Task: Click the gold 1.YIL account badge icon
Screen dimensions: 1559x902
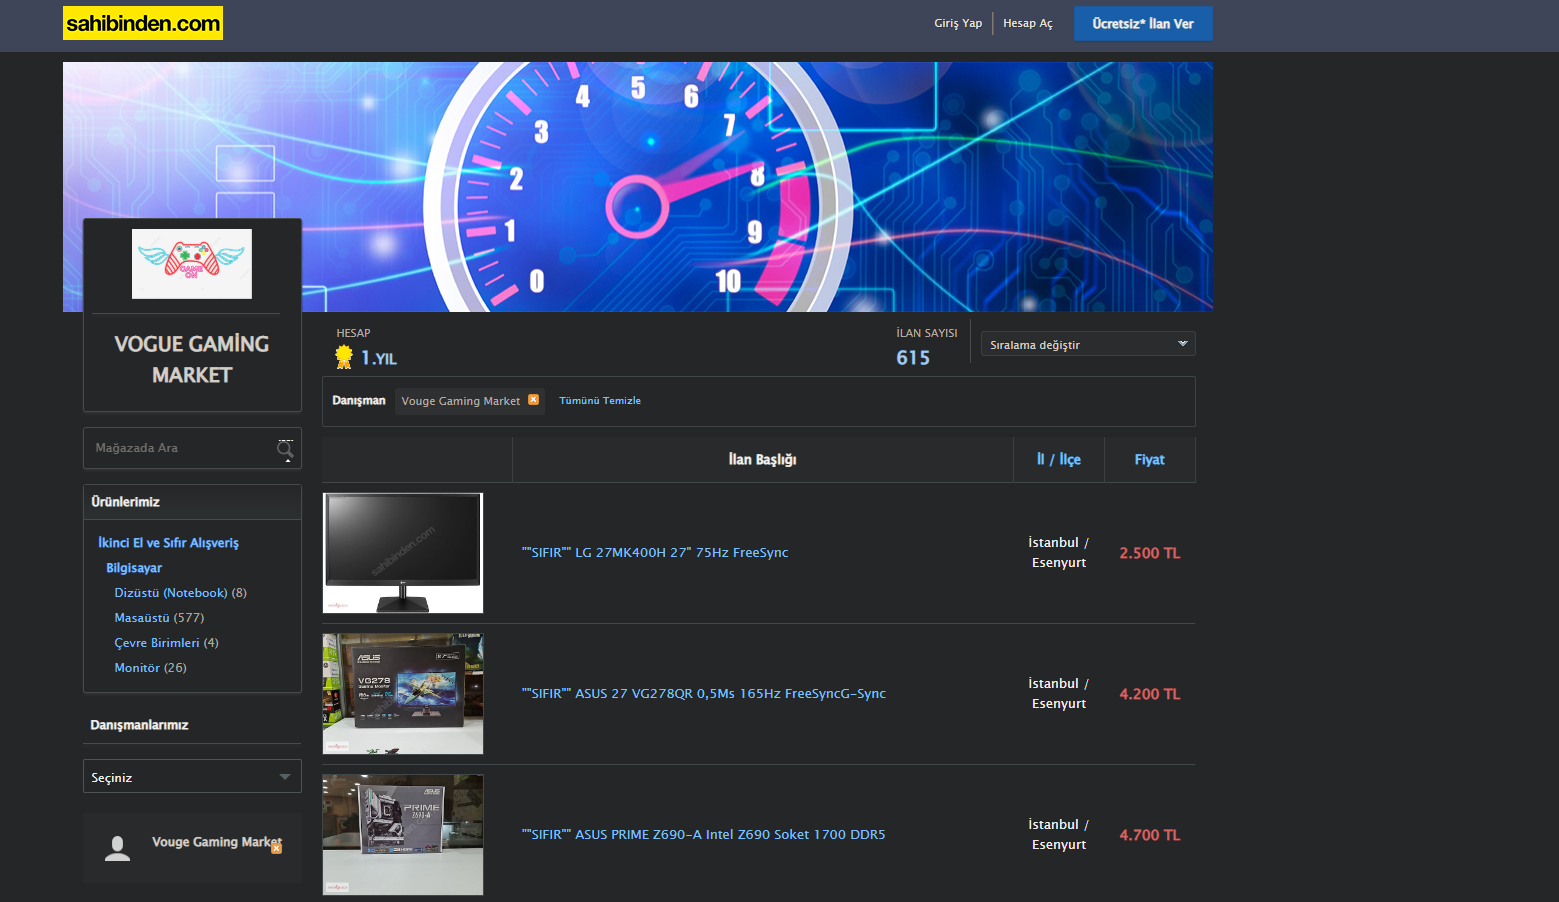Action: click(x=344, y=357)
